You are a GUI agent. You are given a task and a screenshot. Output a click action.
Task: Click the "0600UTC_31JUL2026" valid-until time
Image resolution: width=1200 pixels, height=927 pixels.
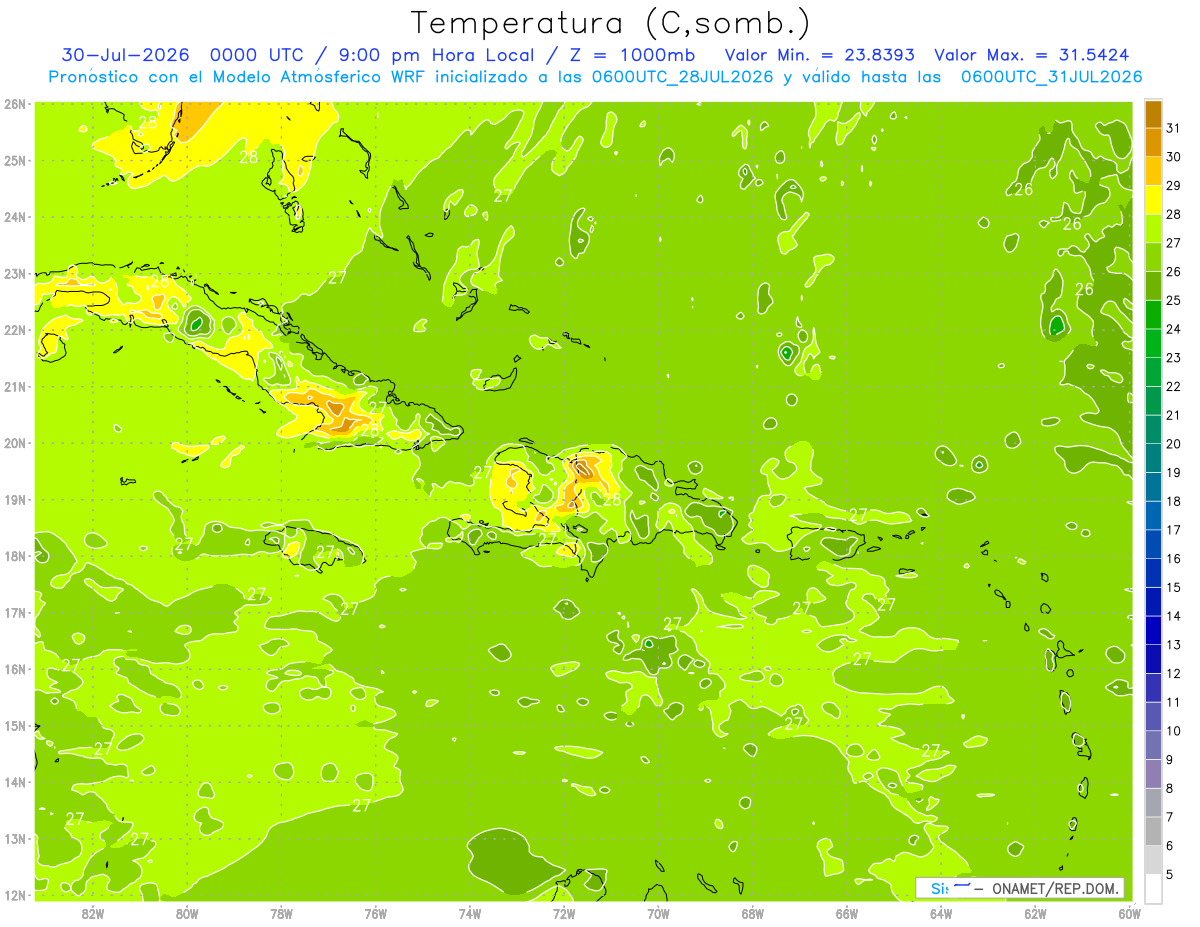(x=1051, y=77)
